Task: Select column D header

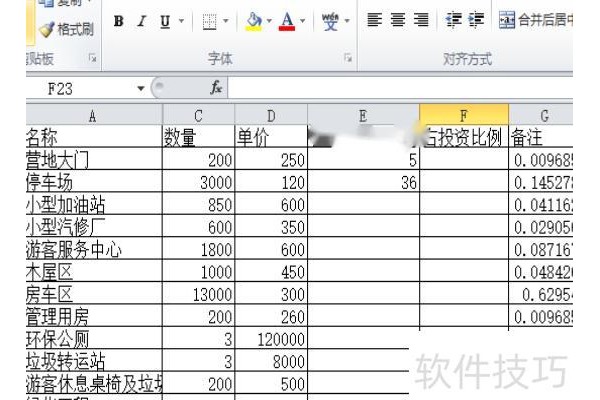Action: coord(271,116)
